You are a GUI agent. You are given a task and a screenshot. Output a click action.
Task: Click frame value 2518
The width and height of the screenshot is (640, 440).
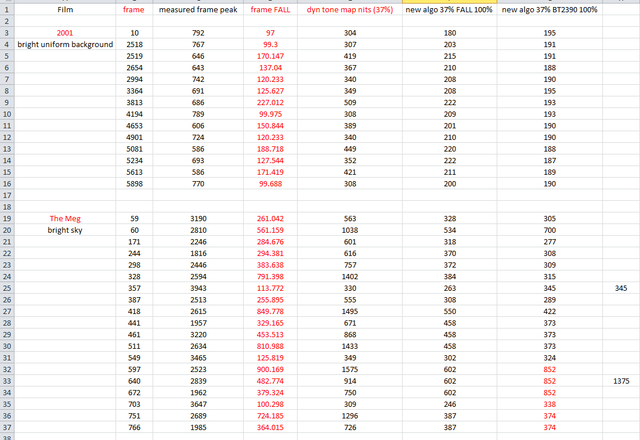134,44
